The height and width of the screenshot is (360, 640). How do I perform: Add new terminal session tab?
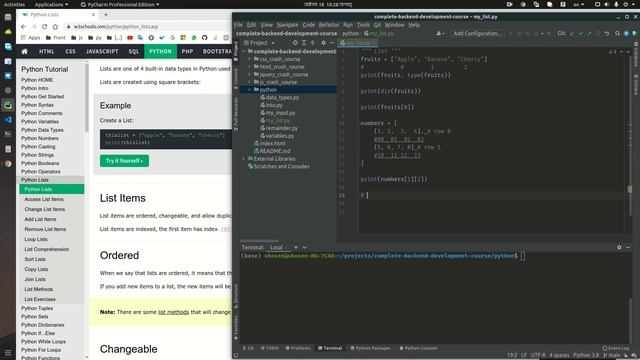(x=296, y=247)
